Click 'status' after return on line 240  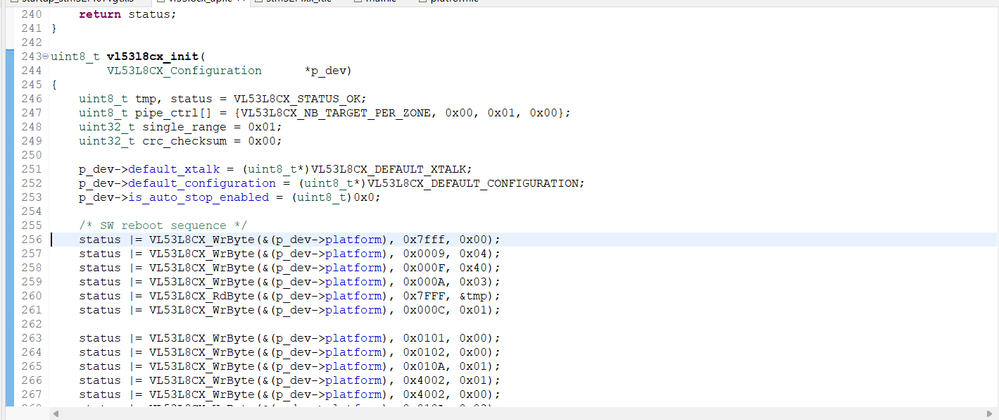(149, 14)
